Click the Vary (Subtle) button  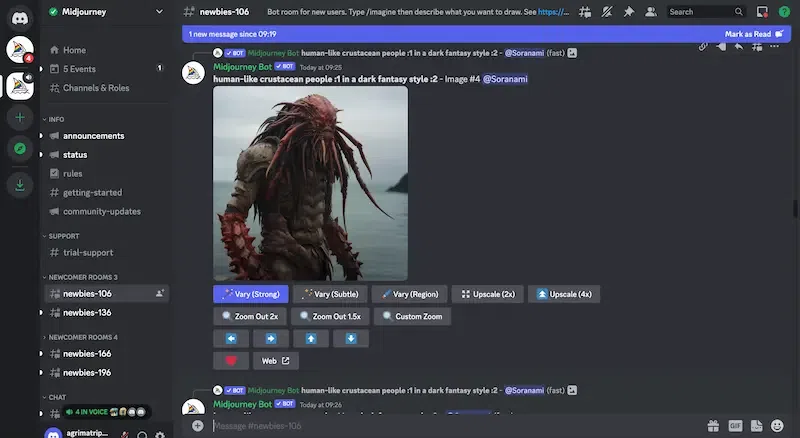[x=330, y=294]
